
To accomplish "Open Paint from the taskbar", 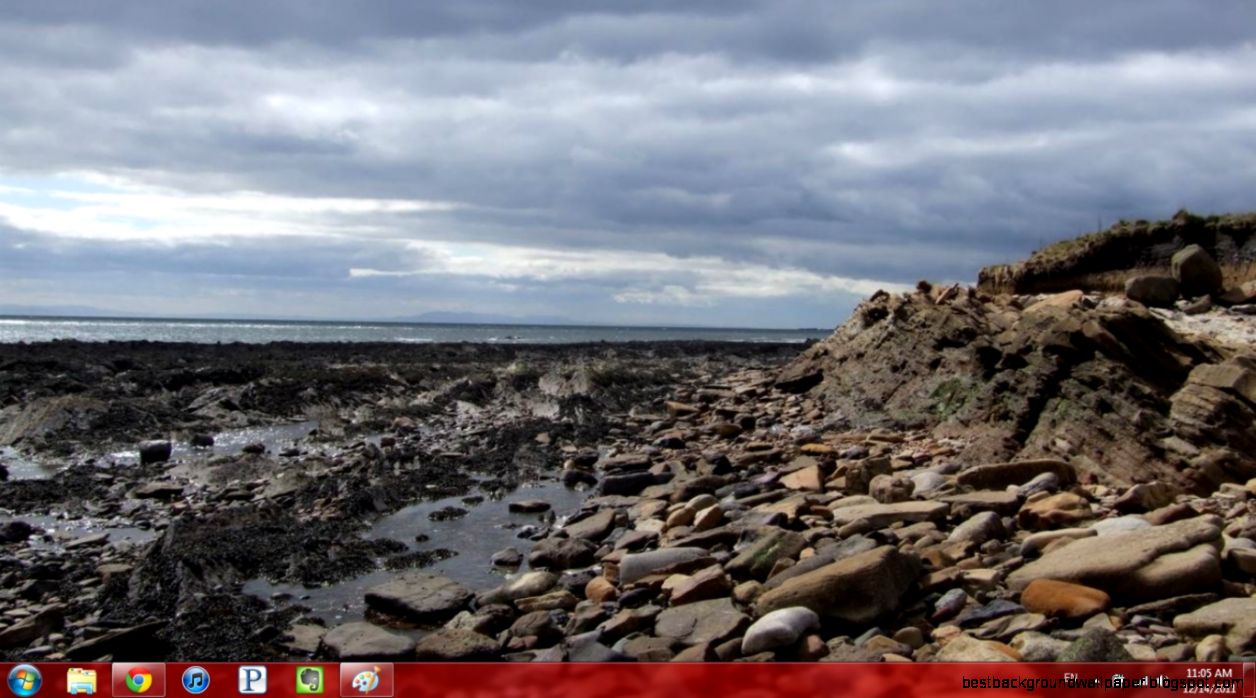I will pyautogui.click(x=362, y=679).
